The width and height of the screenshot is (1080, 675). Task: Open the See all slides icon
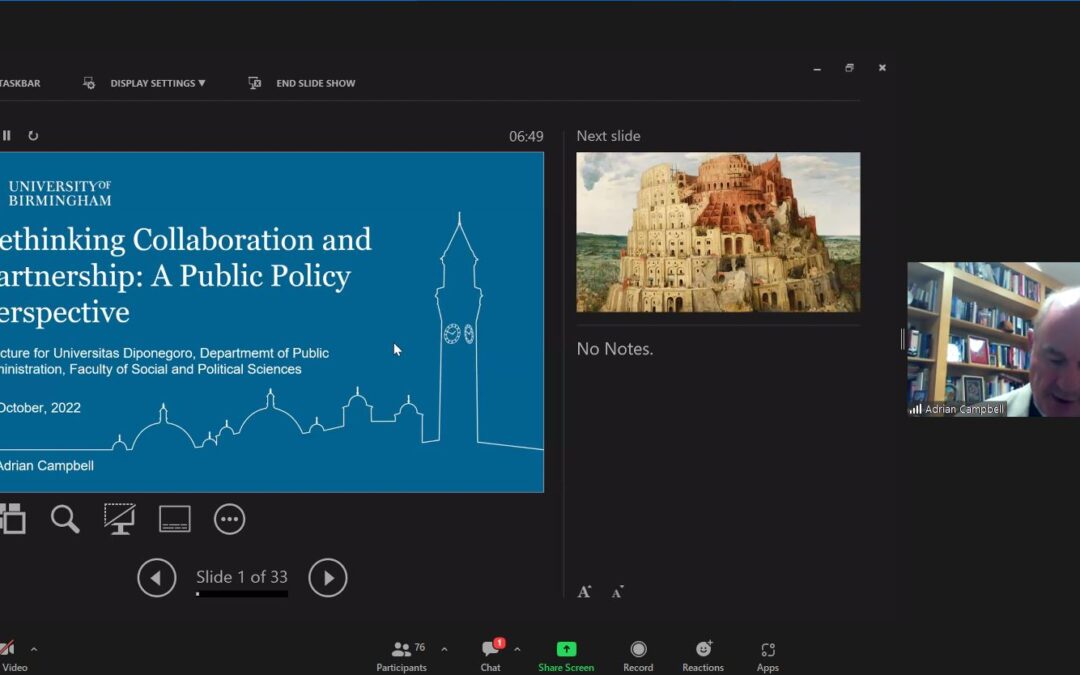pyautogui.click(x=13, y=519)
